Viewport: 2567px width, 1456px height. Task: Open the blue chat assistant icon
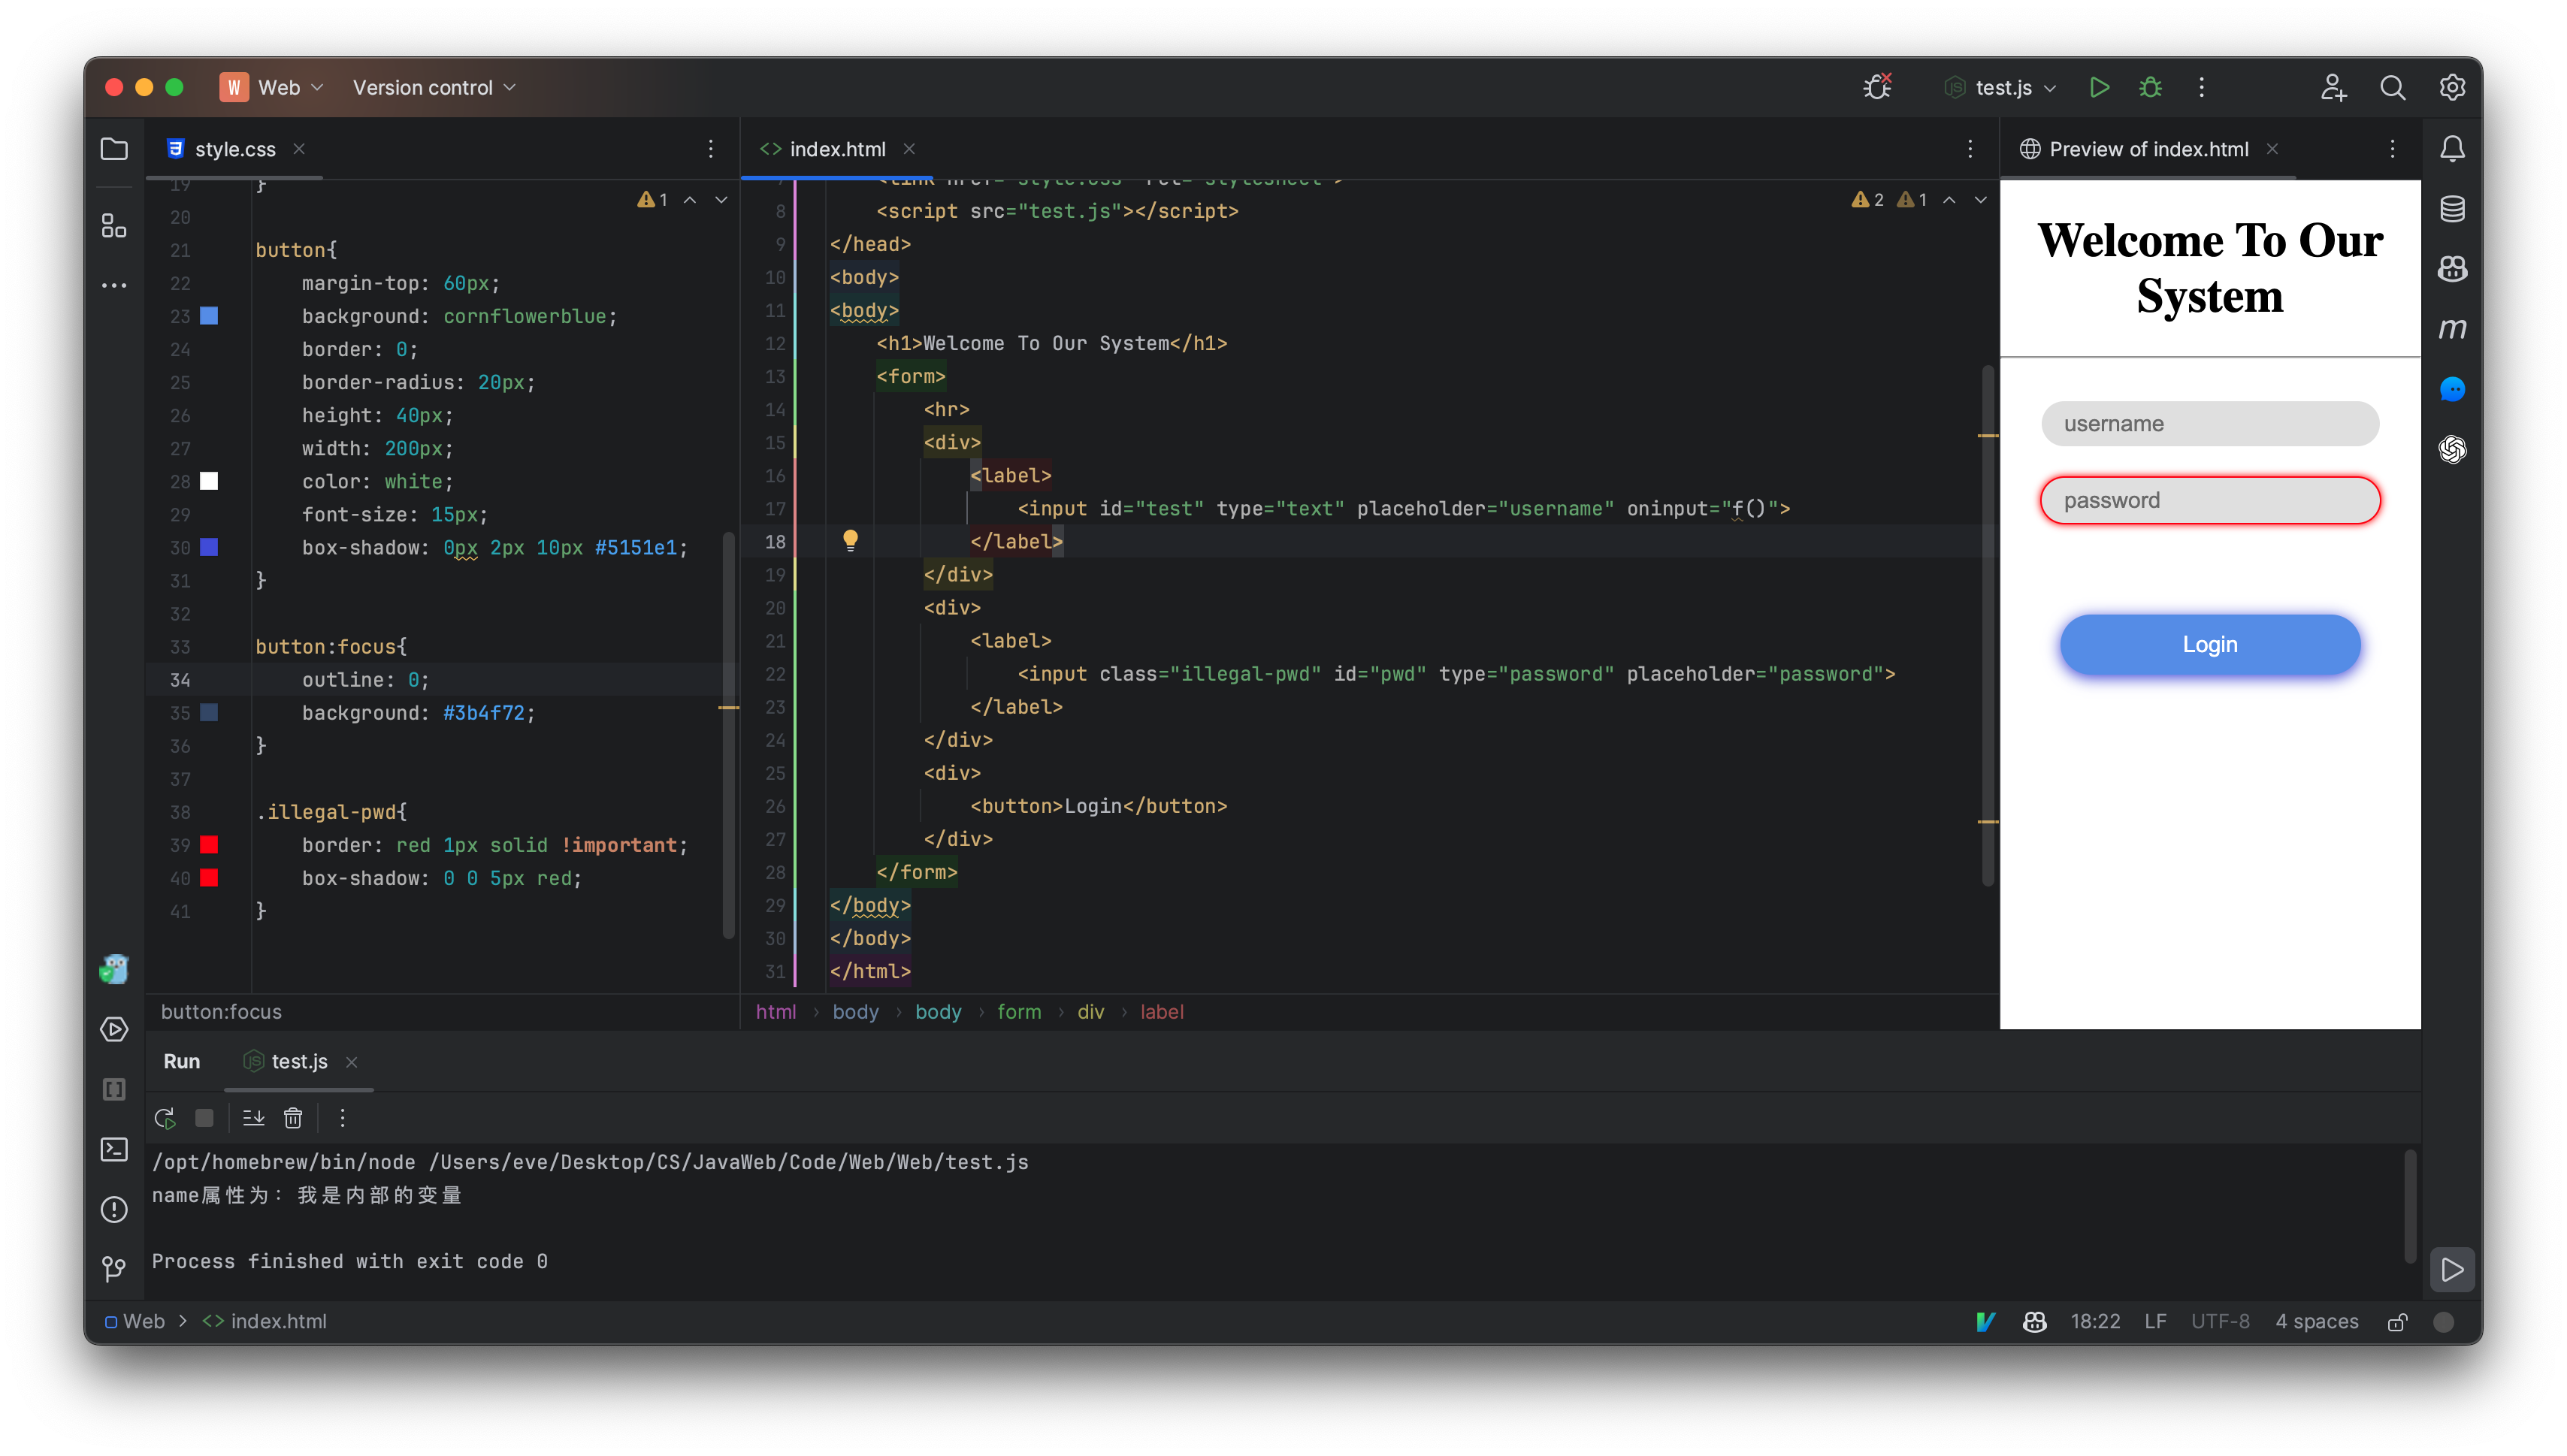click(x=2452, y=389)
